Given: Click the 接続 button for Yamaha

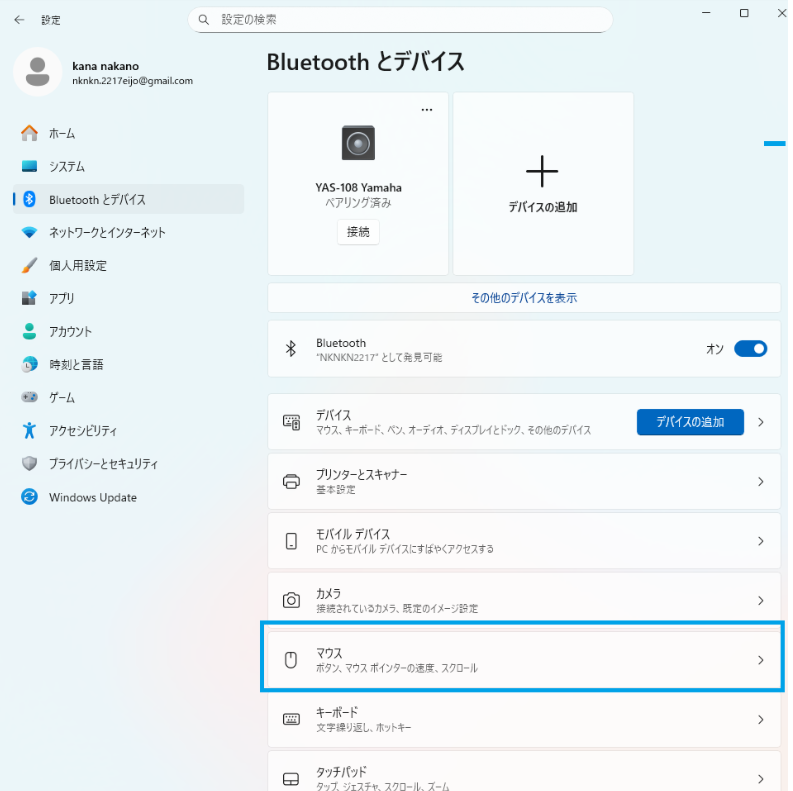Looking at the screenshot, I should pos(358,232).
